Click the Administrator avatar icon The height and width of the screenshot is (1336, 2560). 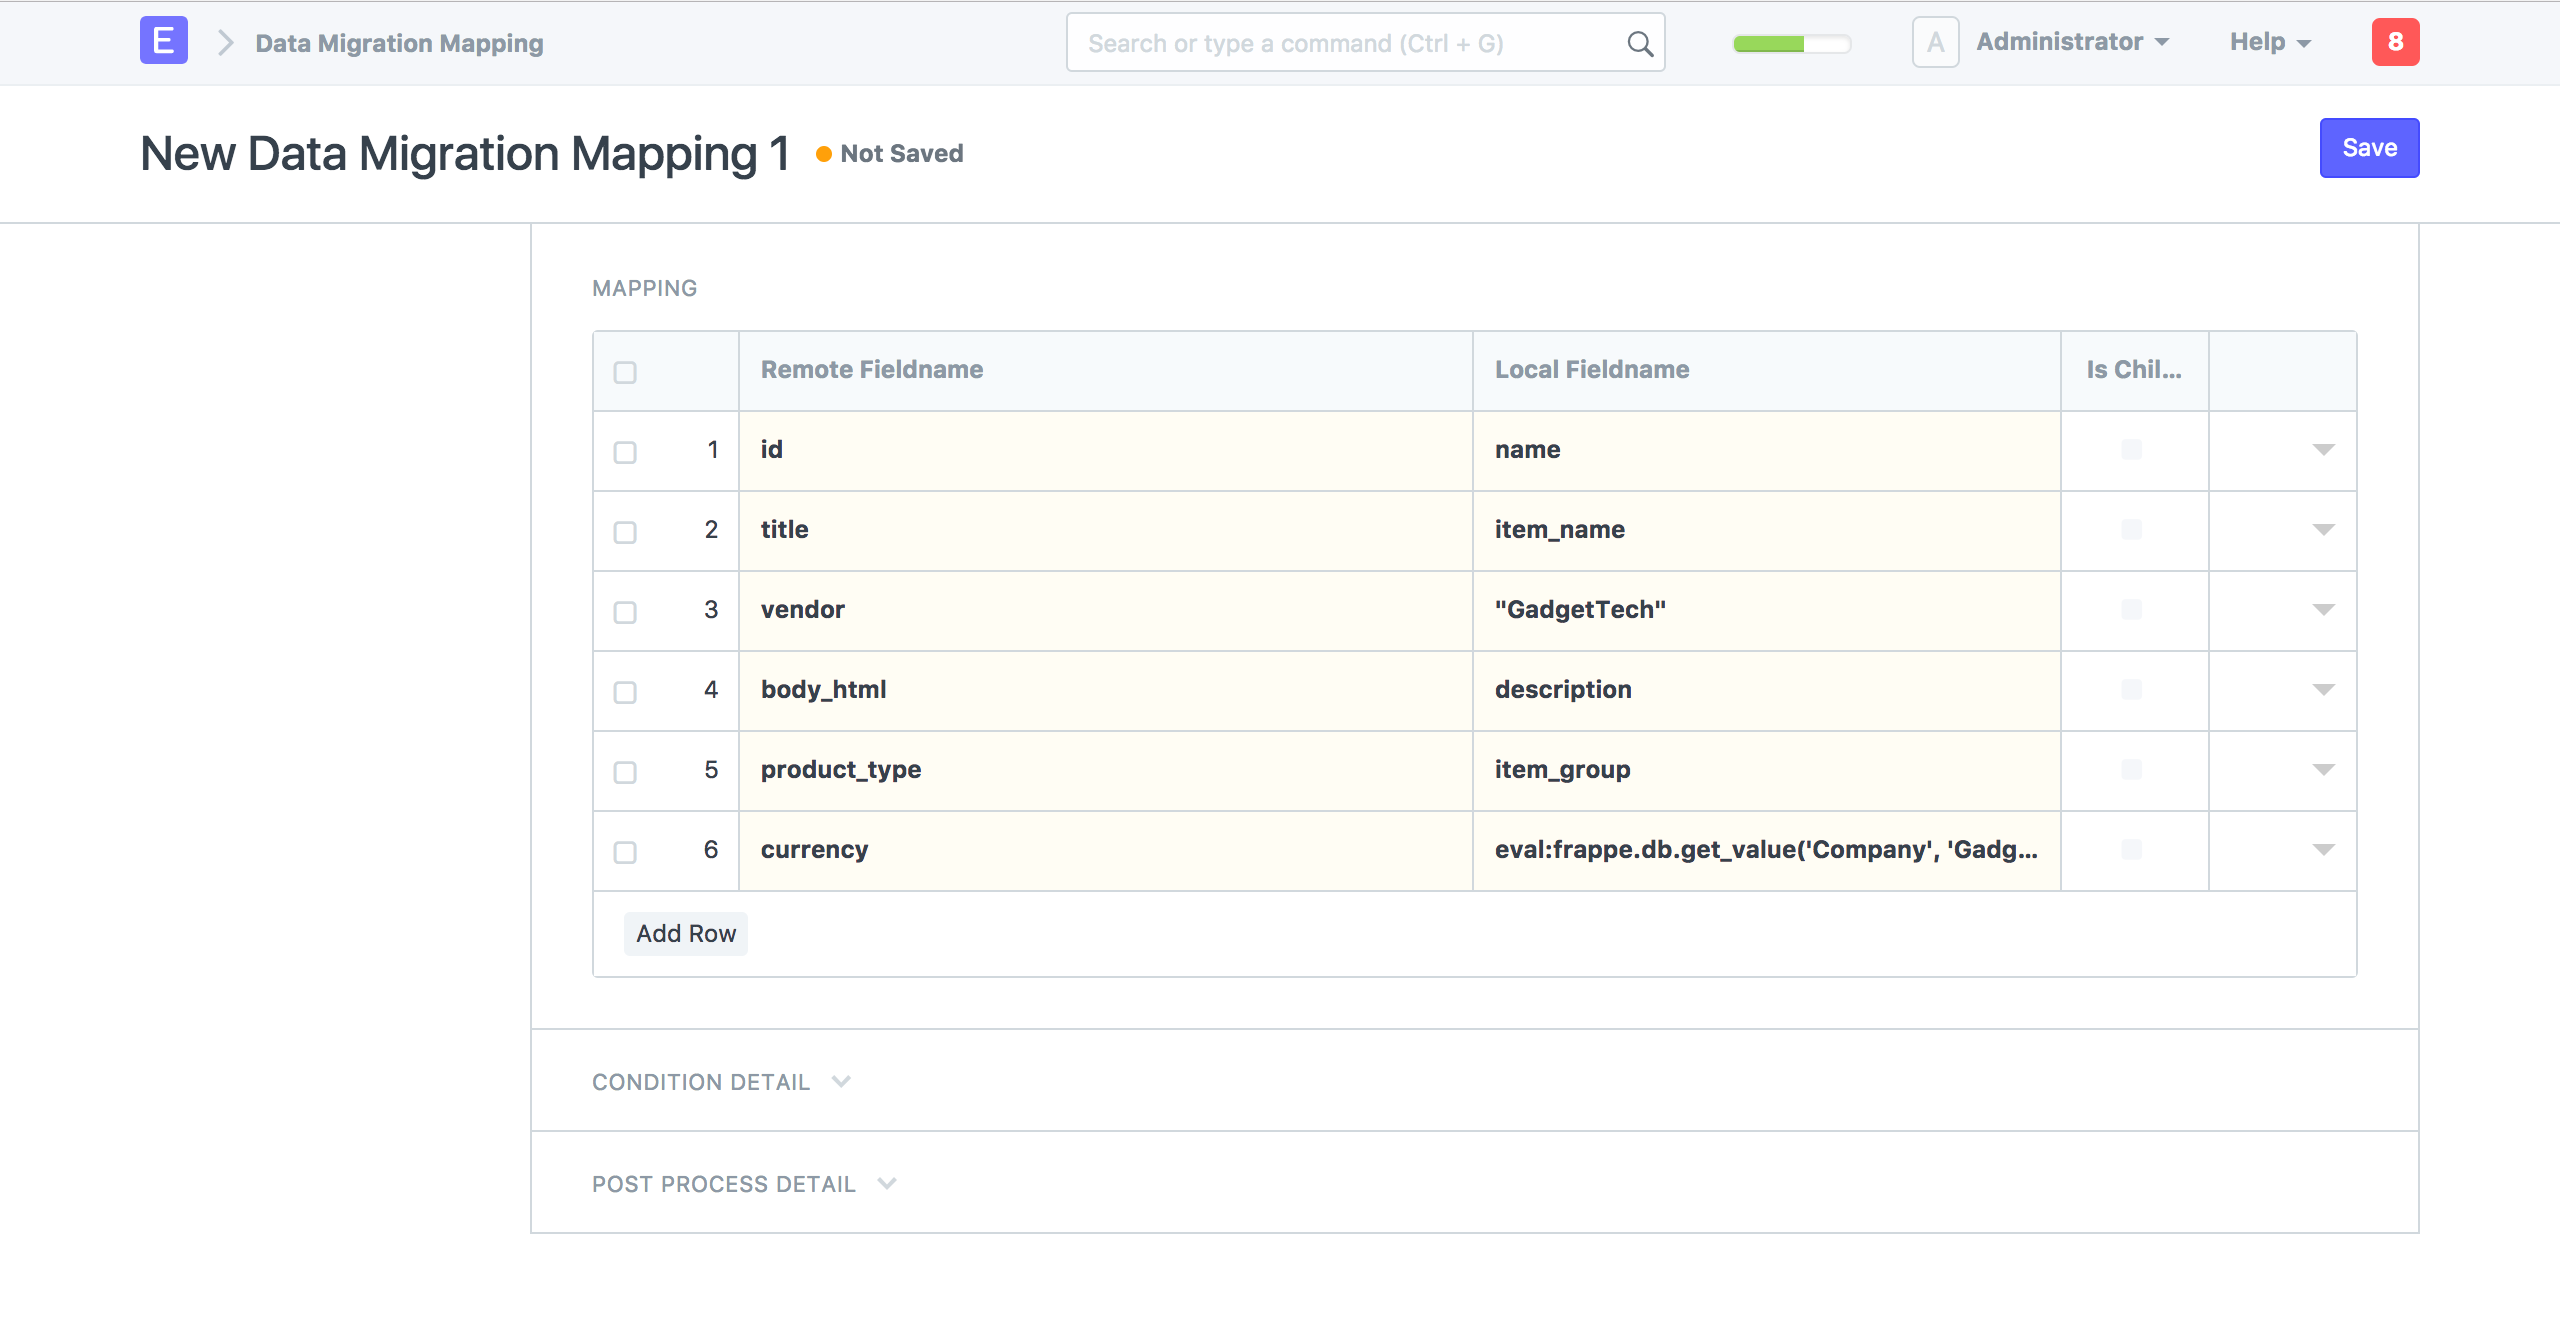(1936, 42)
